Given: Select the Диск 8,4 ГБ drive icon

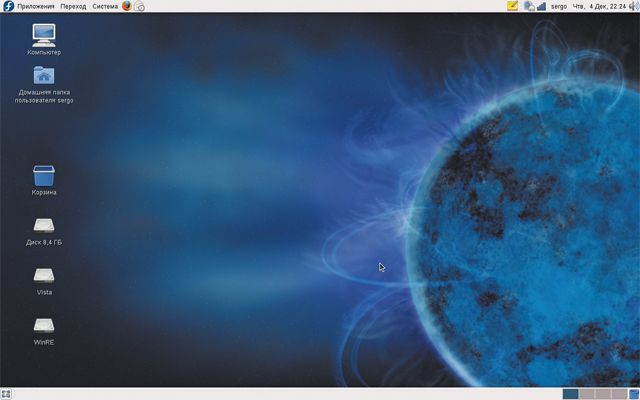Looking at the screenshot, I should 44,226.
